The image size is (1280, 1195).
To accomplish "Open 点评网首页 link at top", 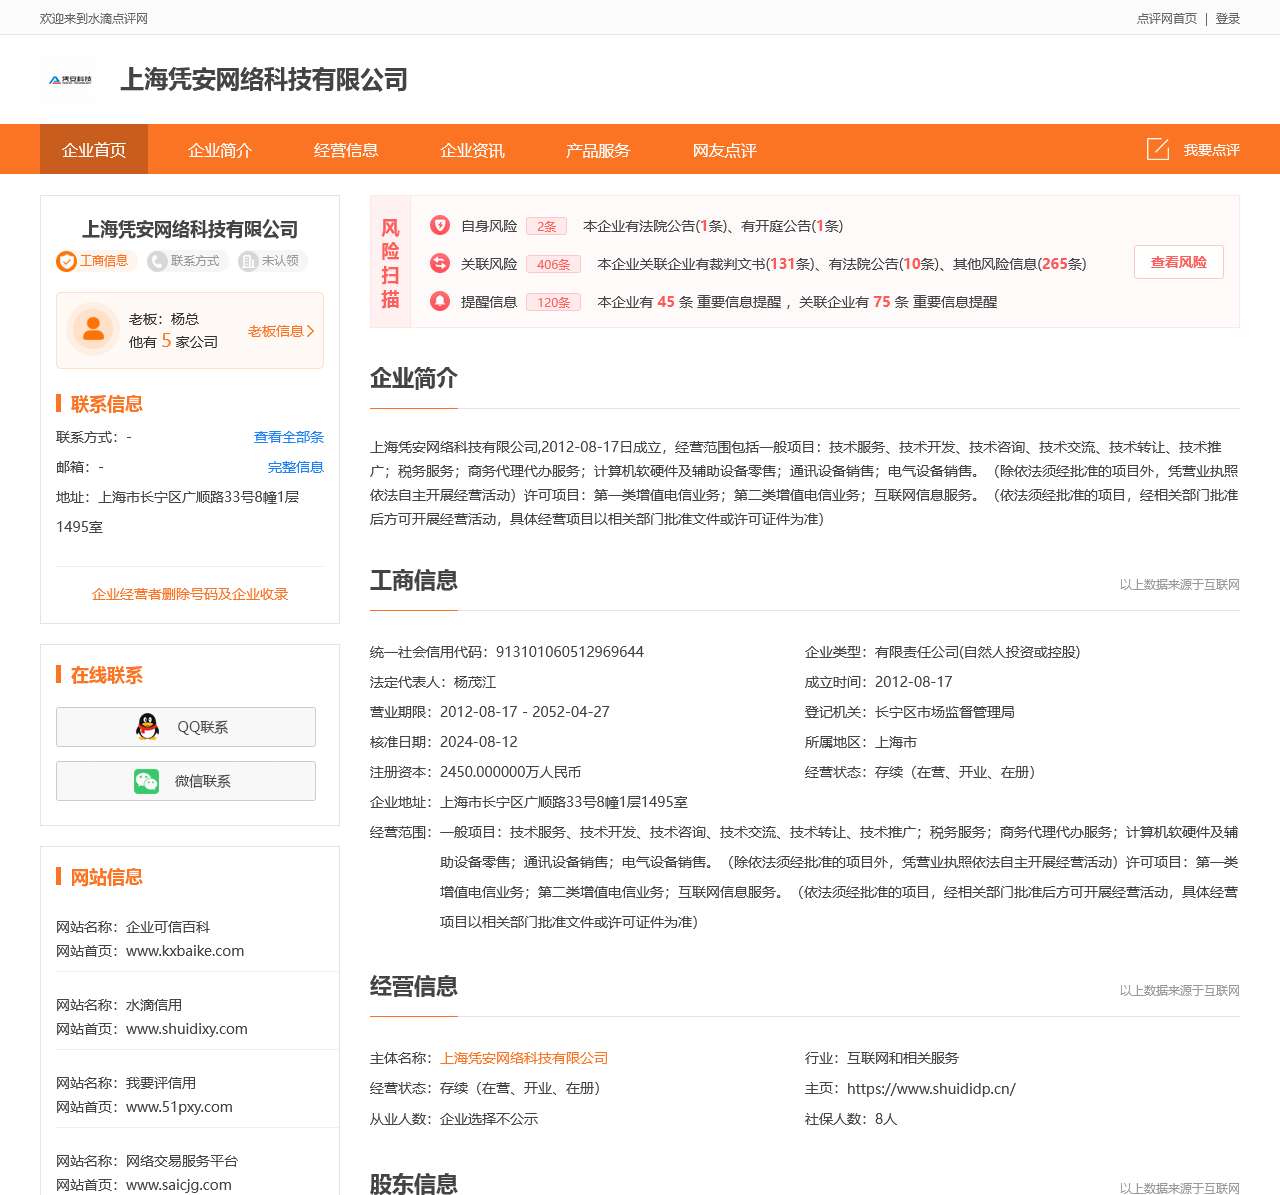I will pyautogui.click(x=1167, y=18).
